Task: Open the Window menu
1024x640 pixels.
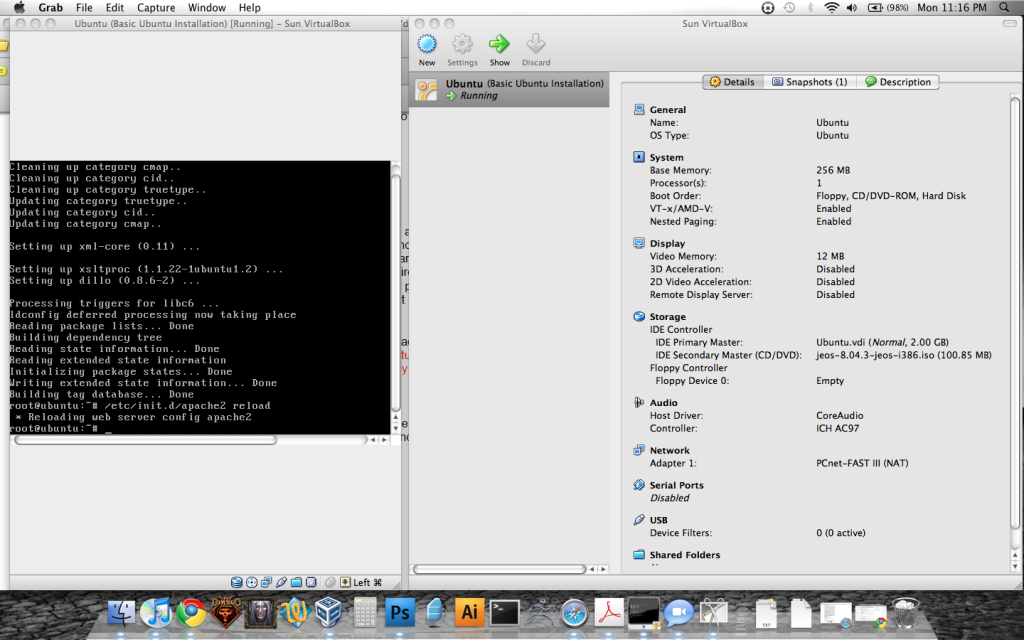Action: (207, 7)
